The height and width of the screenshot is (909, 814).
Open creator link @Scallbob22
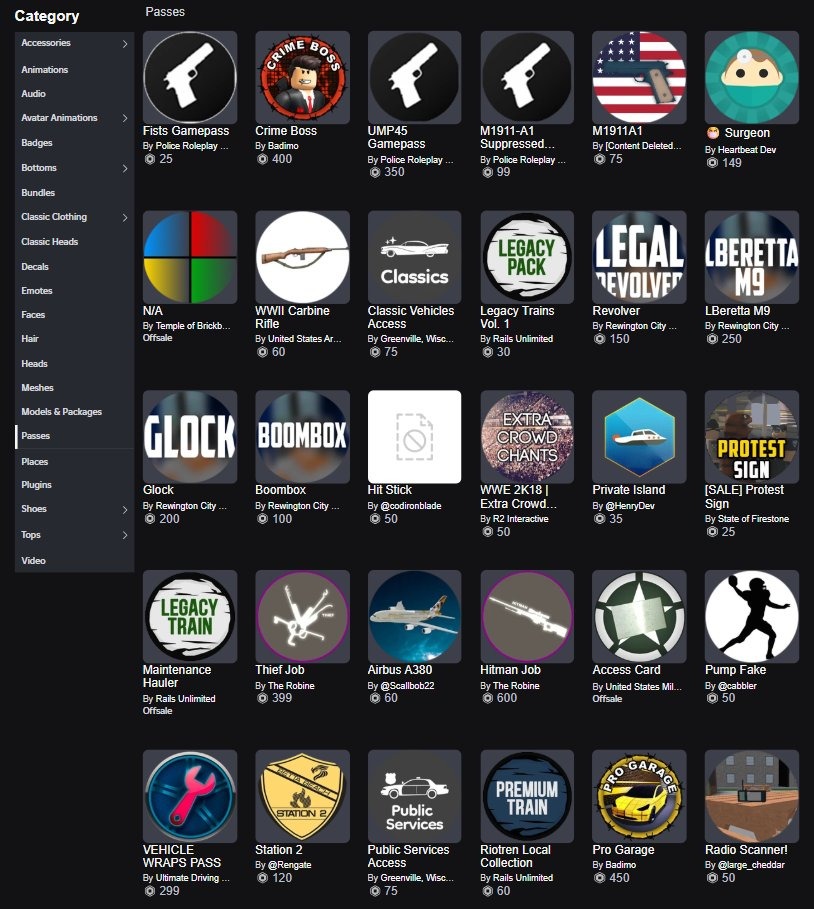click(407, 686)
